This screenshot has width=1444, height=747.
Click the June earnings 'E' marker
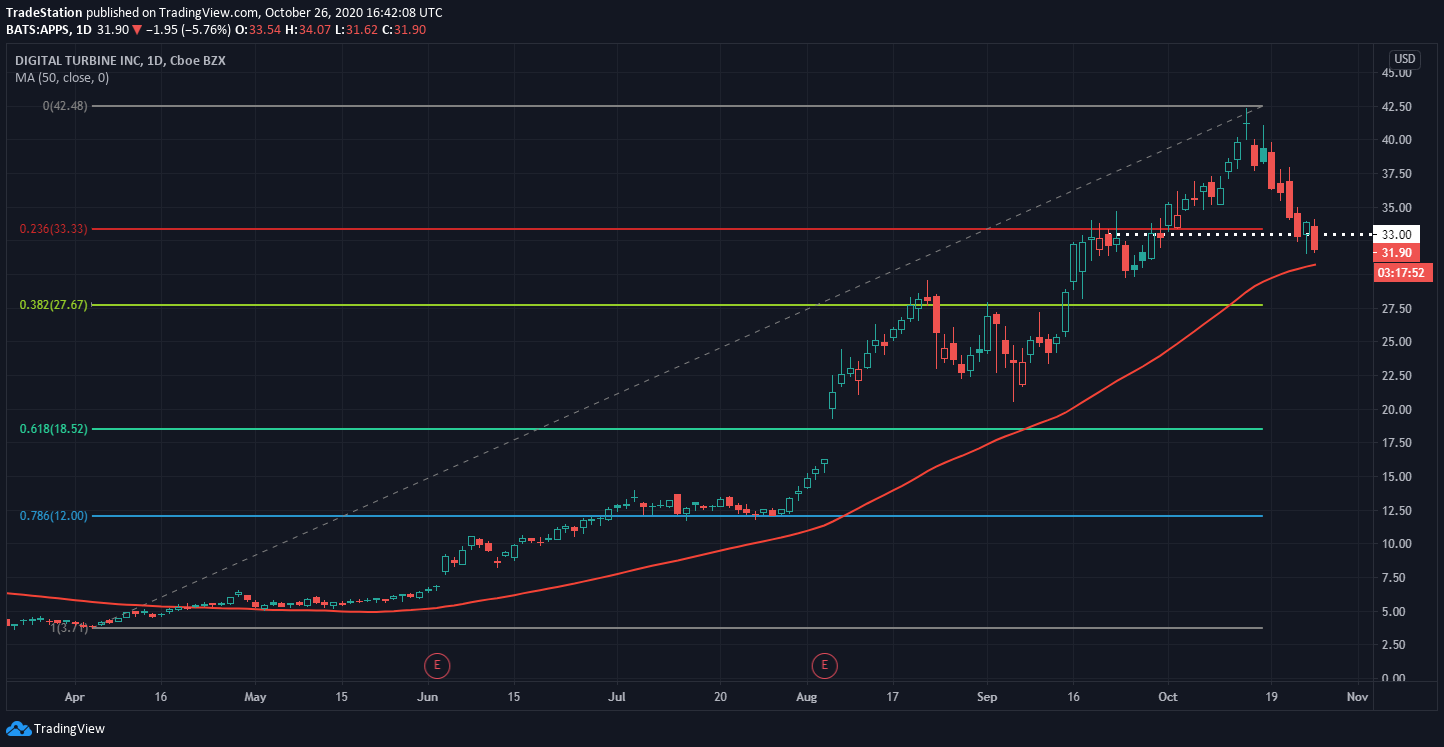[x=436, y=664]
